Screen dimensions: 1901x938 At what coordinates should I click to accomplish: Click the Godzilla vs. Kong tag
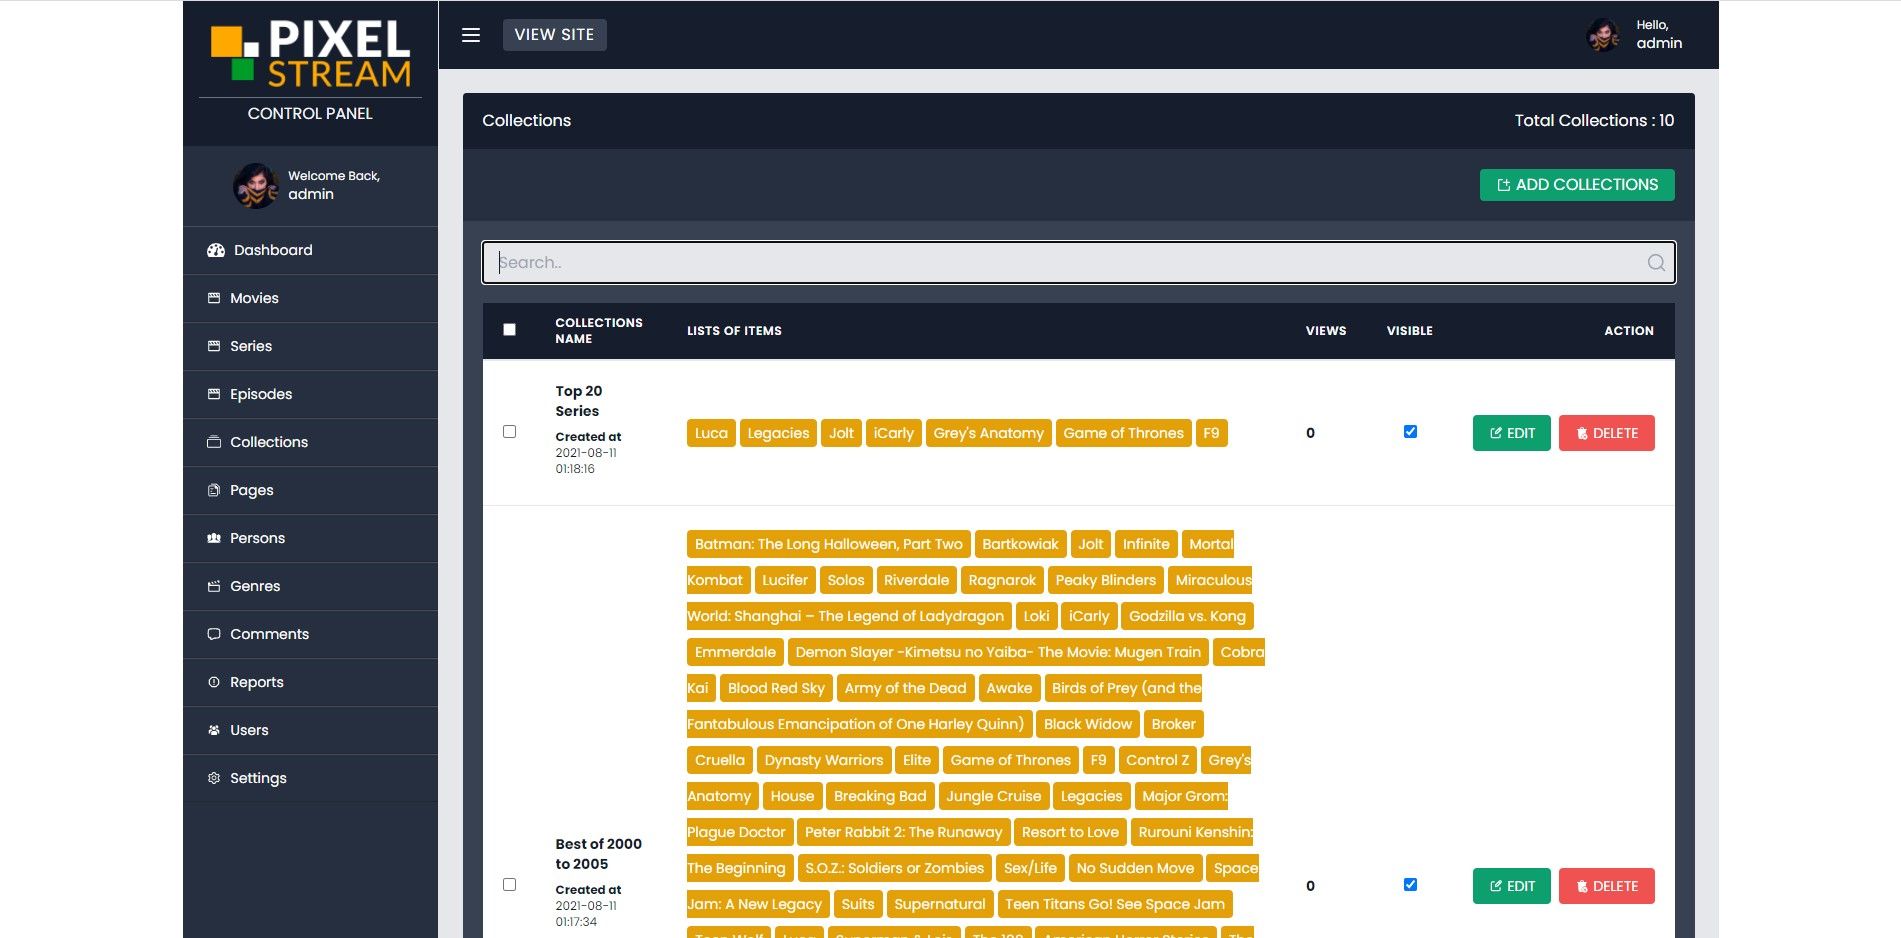point(1187,616)
